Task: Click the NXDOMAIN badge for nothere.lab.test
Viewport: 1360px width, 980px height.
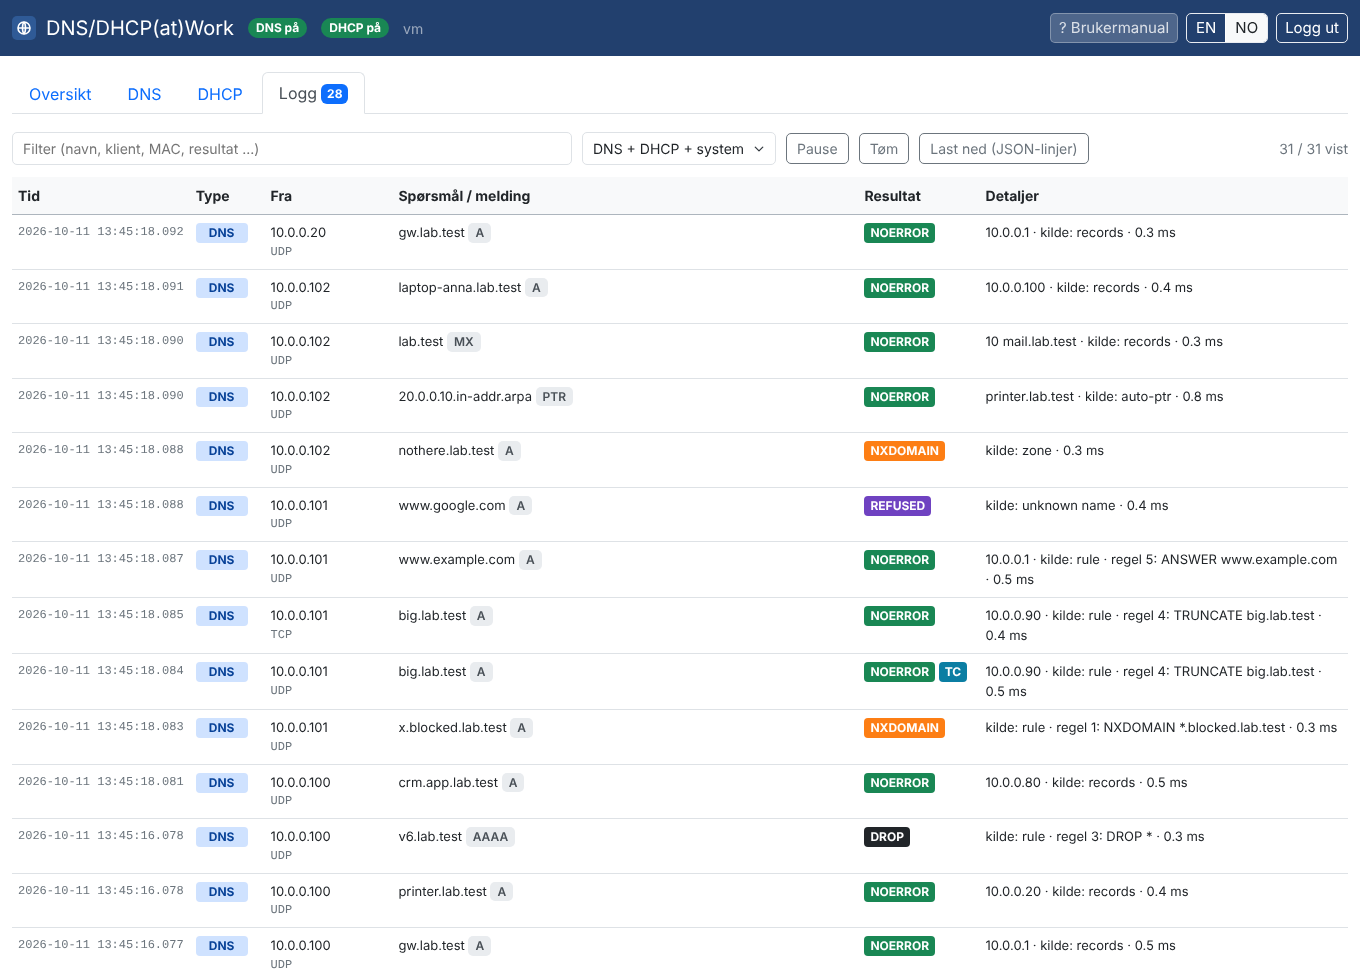Action: [904, 451]
